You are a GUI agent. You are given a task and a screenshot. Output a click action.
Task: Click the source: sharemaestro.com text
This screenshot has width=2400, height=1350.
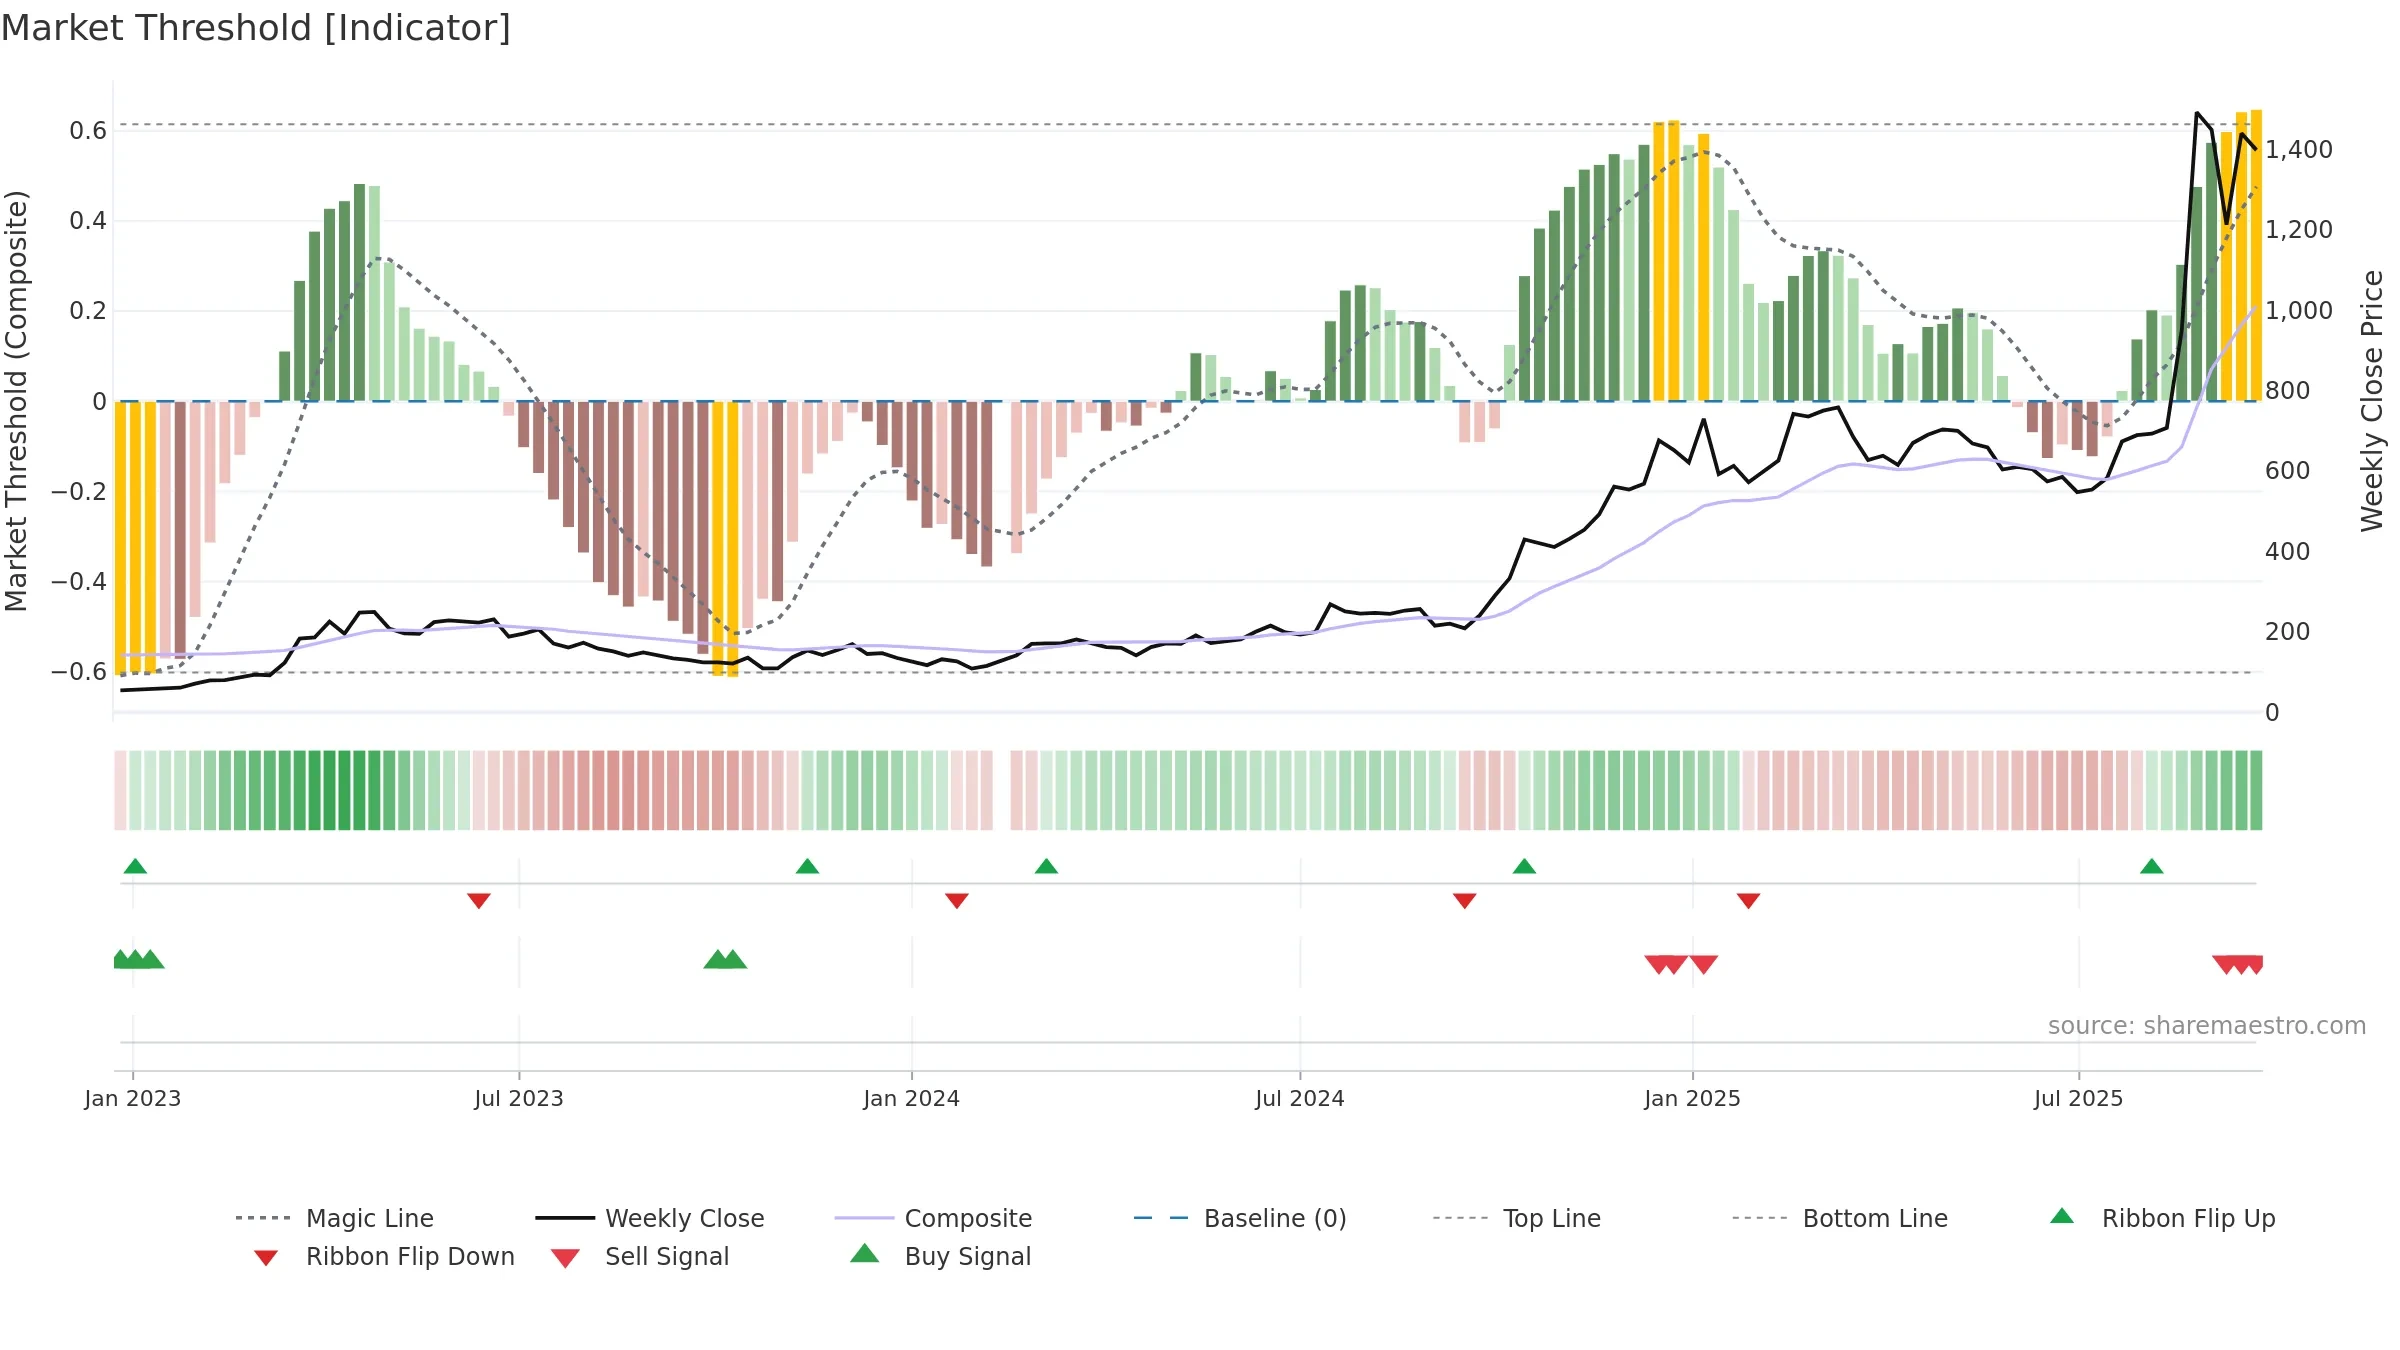(2207, 1026)
